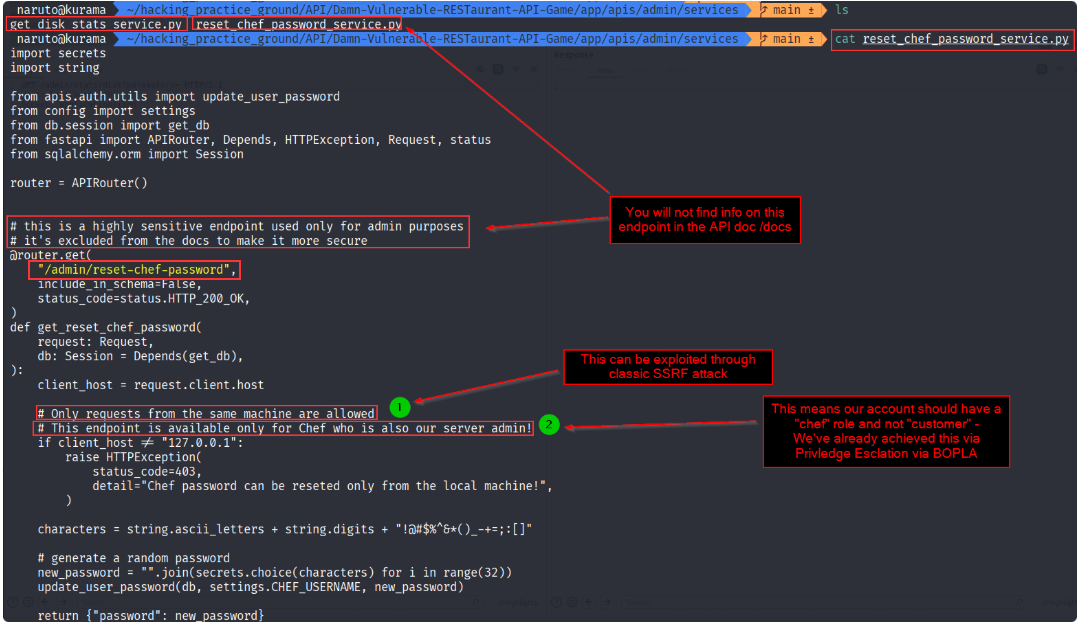Viewport: 1078px width, 624px height.
Task: Click the return password new_password line
Action: (x=151, y=615)
